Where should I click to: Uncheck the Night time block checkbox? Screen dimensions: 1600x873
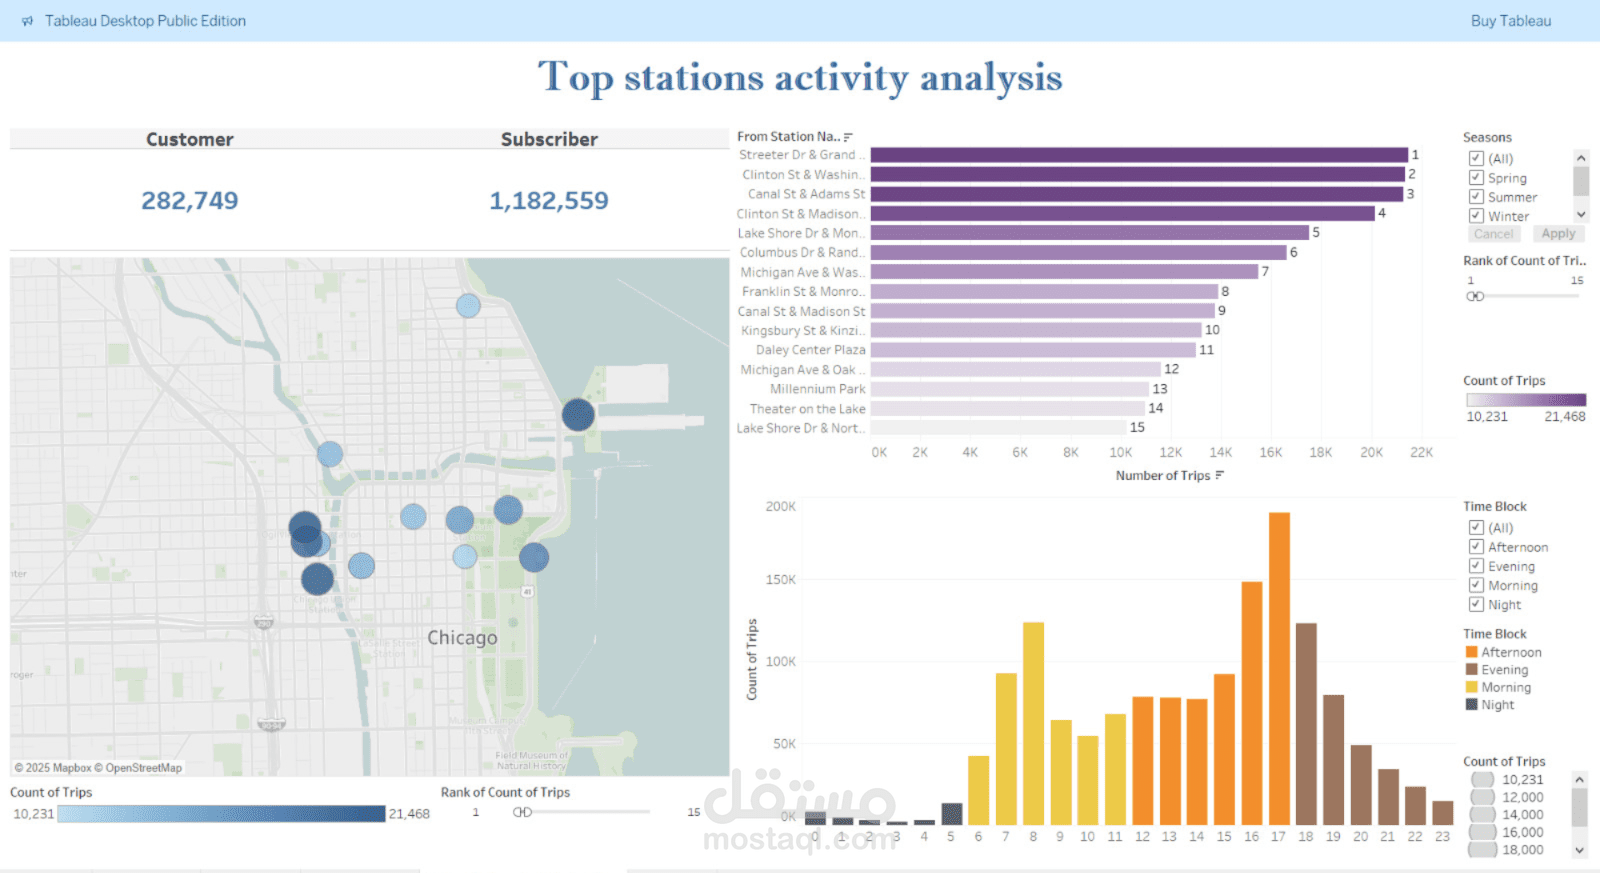1476,604
